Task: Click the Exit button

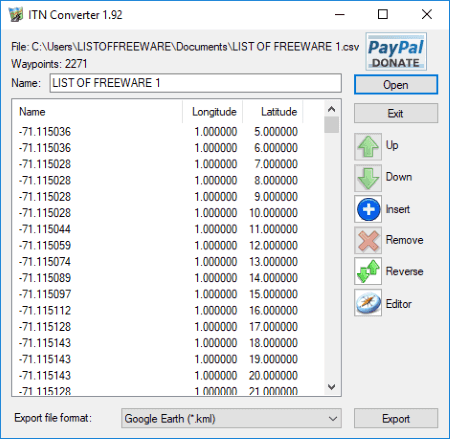Action: point(396,113)
